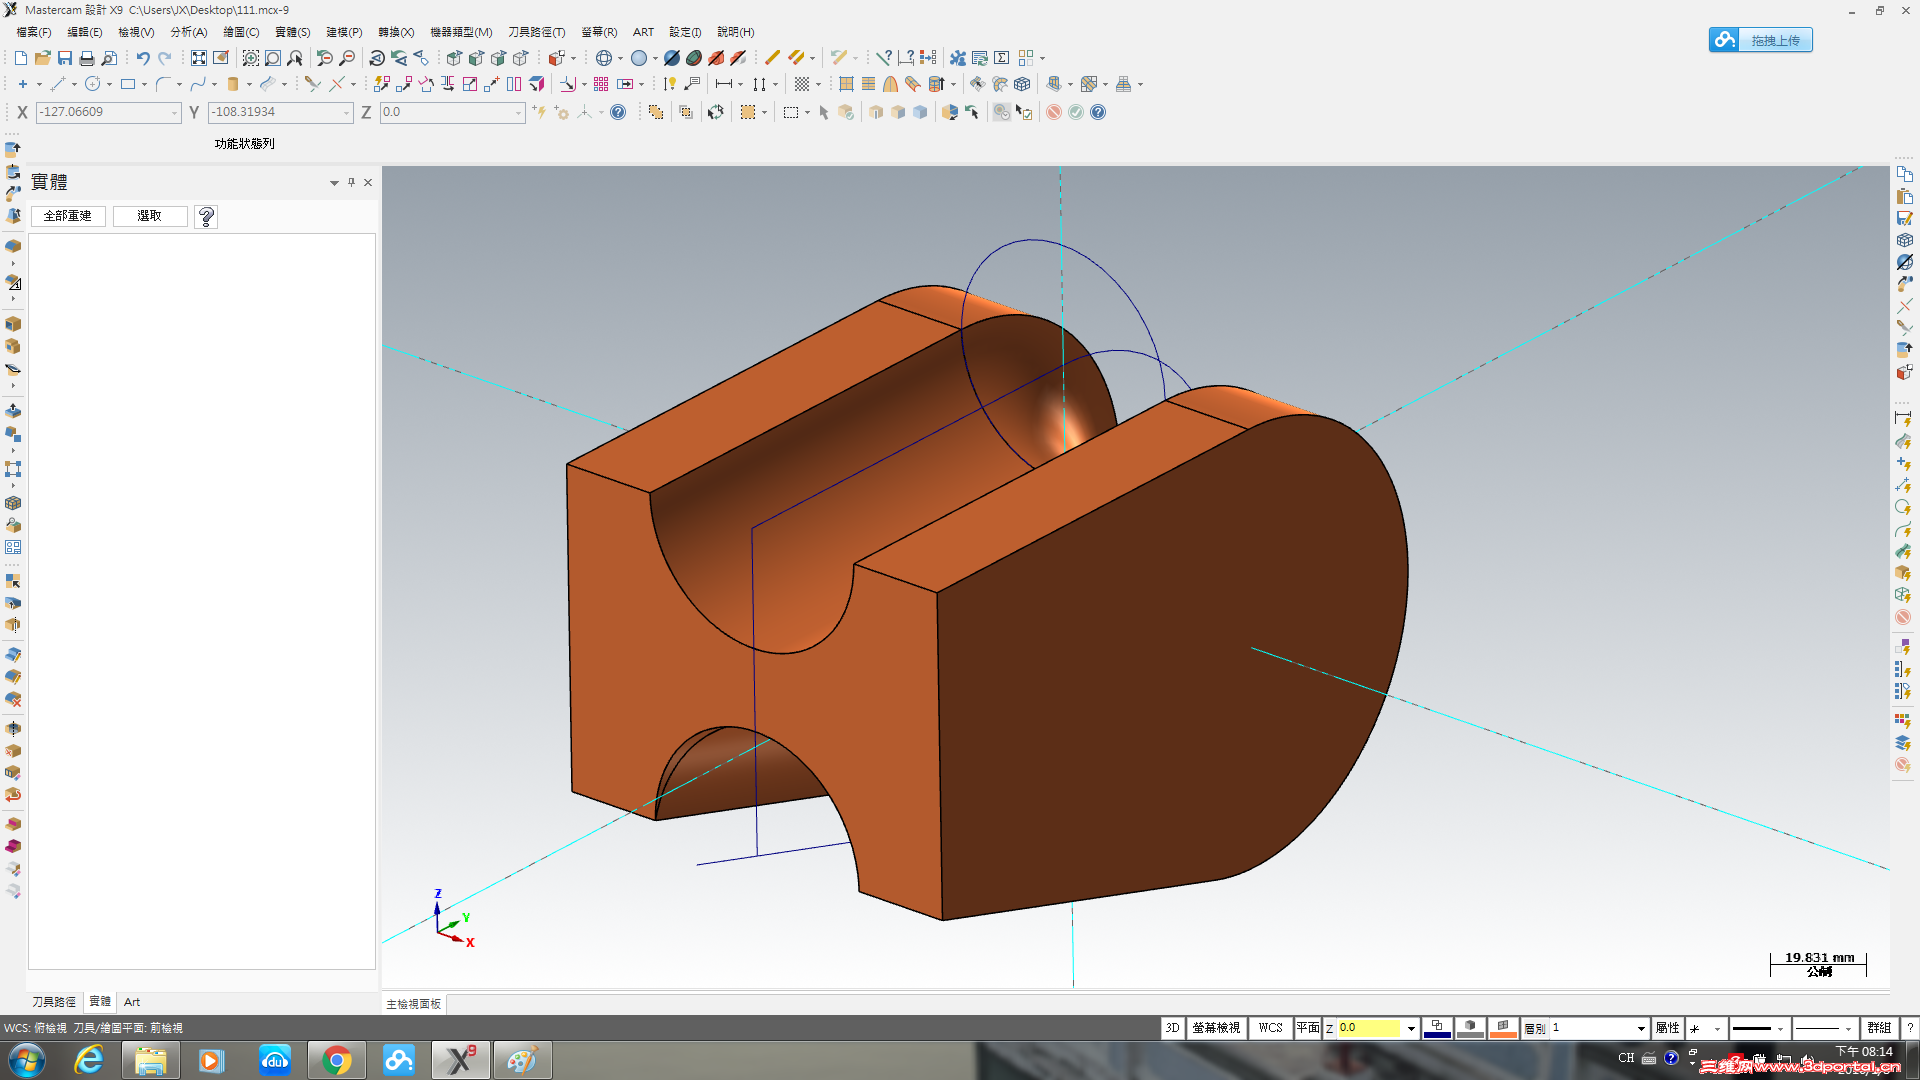Pin the 實體 panel using pushpin

[x=351, y=182]
